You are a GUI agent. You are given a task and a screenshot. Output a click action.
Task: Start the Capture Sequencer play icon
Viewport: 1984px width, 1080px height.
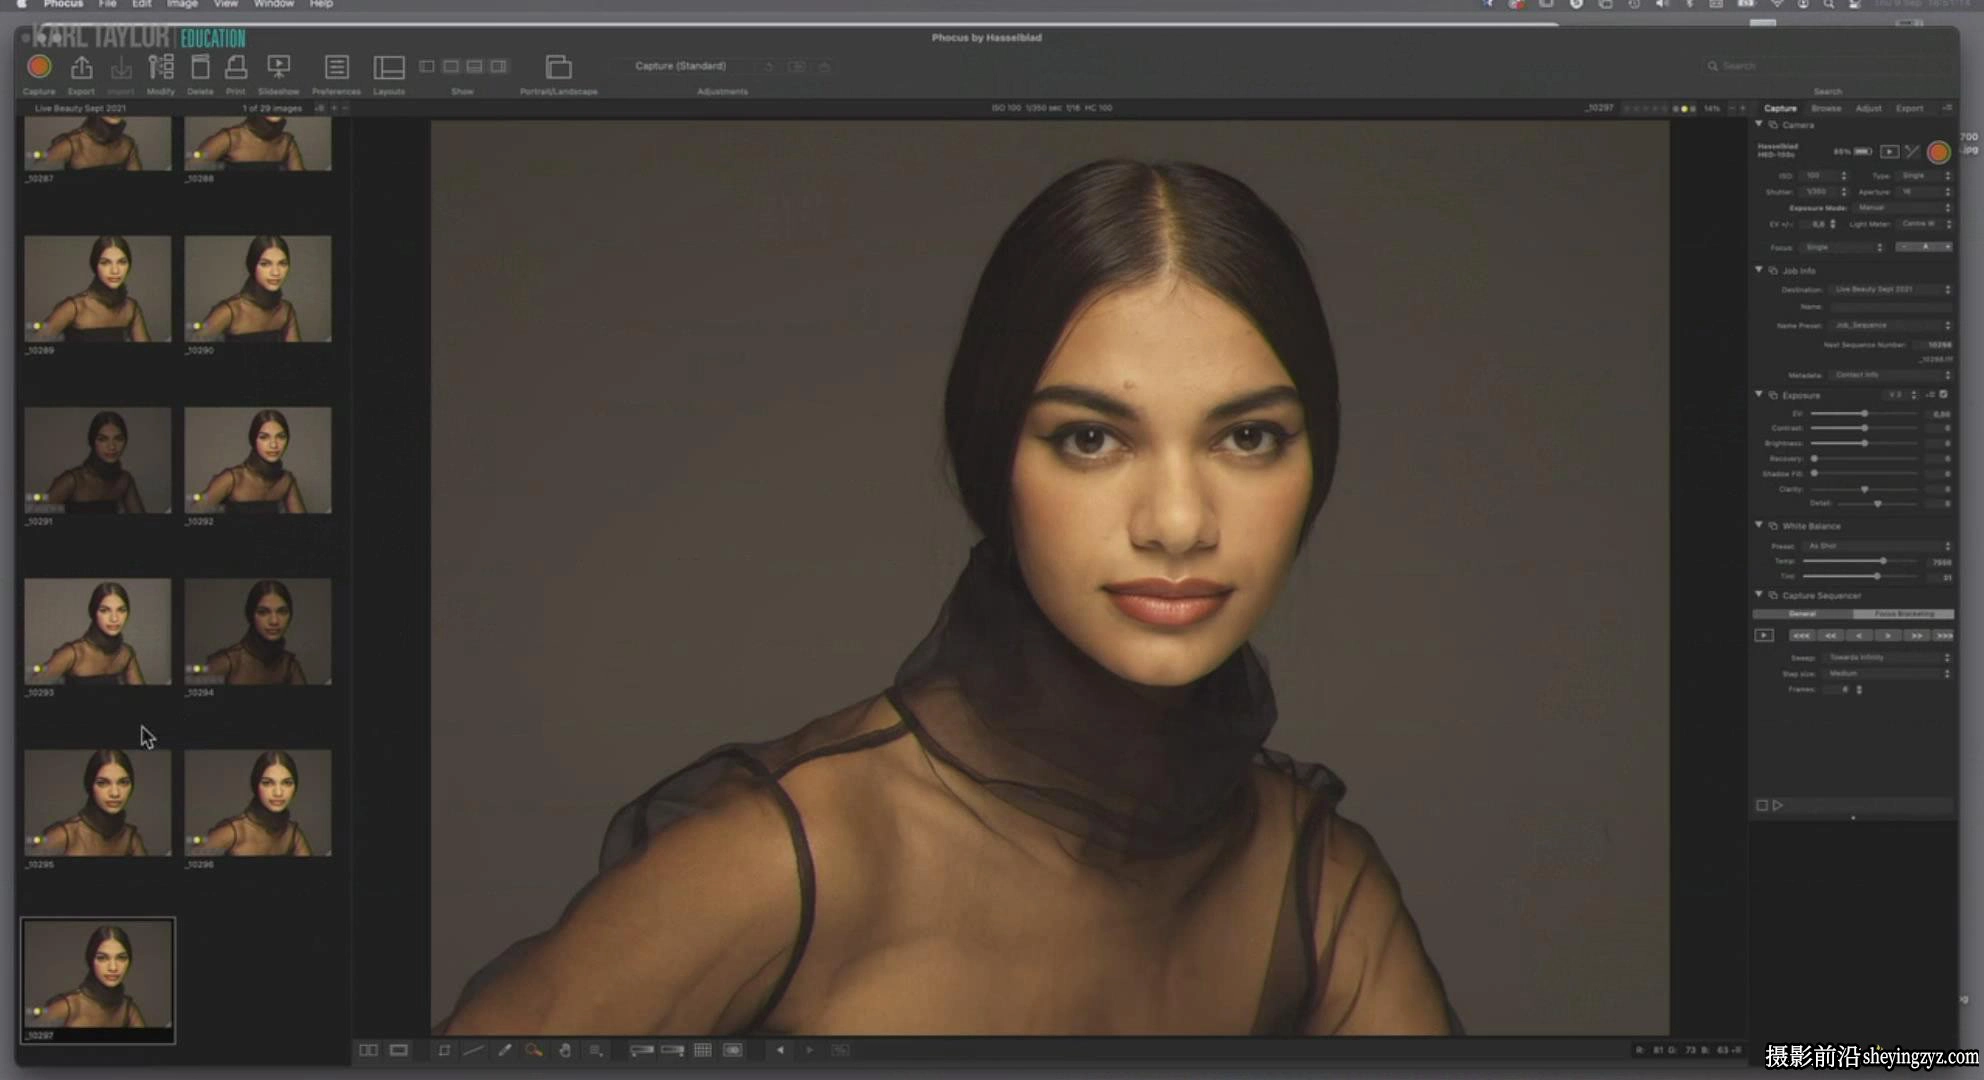click(1764, 635)
